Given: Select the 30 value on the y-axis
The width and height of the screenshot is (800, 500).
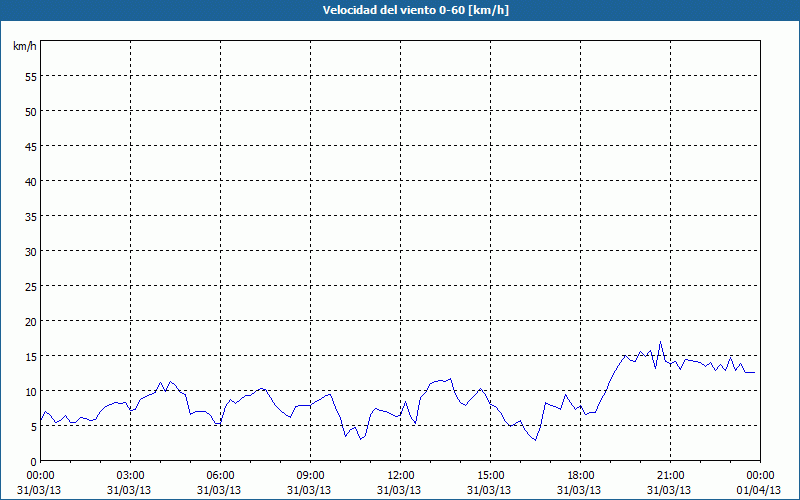Looking at the screenshot, I should click(x=31, y=251).
